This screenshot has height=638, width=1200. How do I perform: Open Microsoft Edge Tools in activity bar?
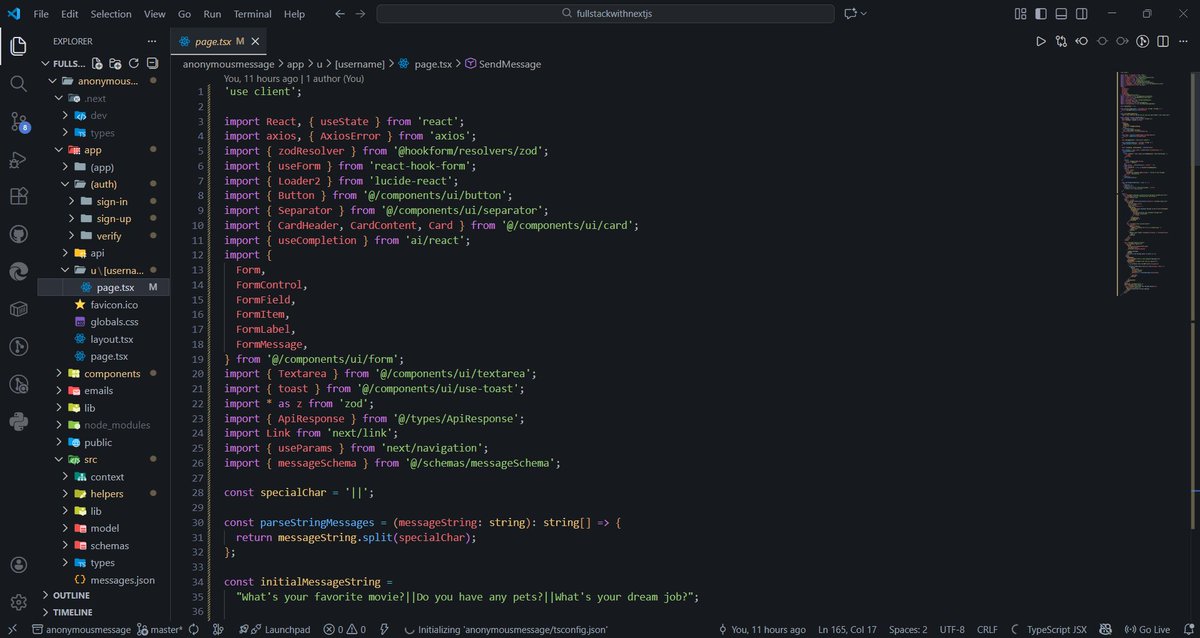18,272
